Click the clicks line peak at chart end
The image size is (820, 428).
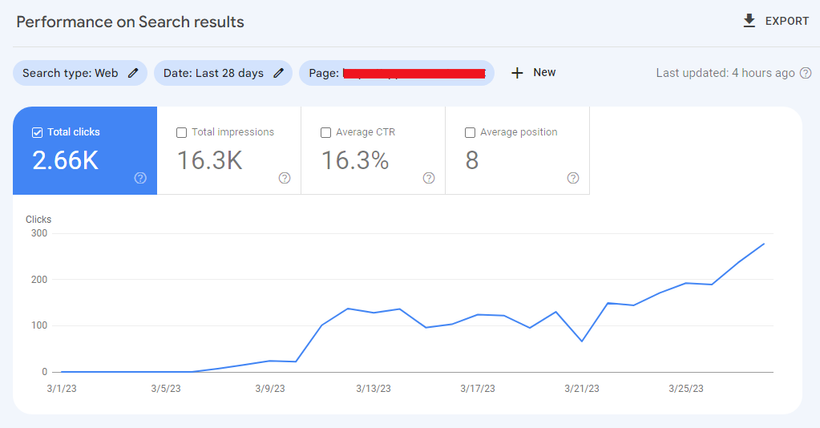765,243
